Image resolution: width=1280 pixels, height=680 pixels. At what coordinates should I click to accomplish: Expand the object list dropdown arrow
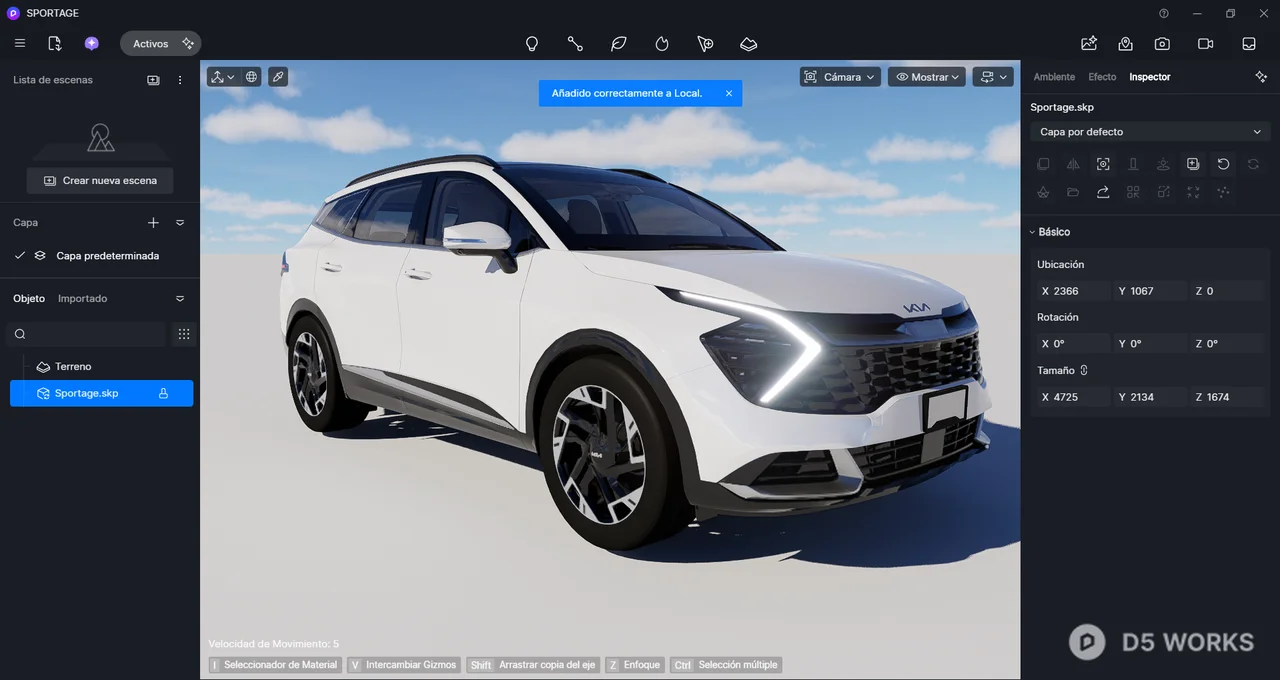180,299
